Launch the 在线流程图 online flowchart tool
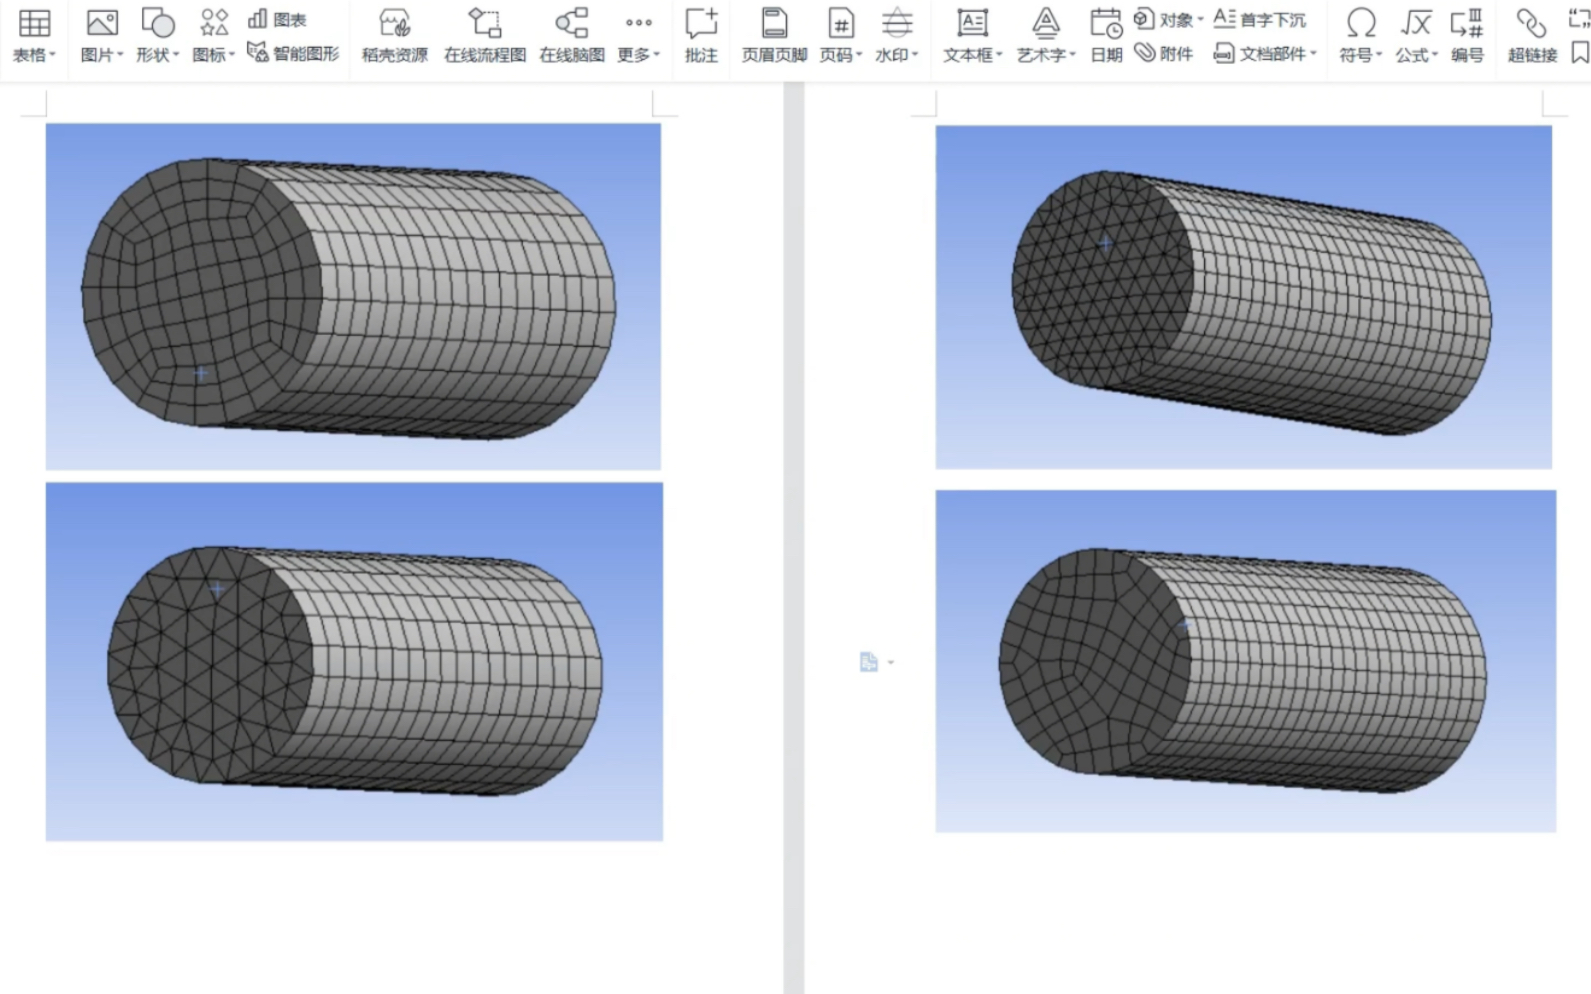Screen dimensions: 1591x994 (x=485, y=36)
